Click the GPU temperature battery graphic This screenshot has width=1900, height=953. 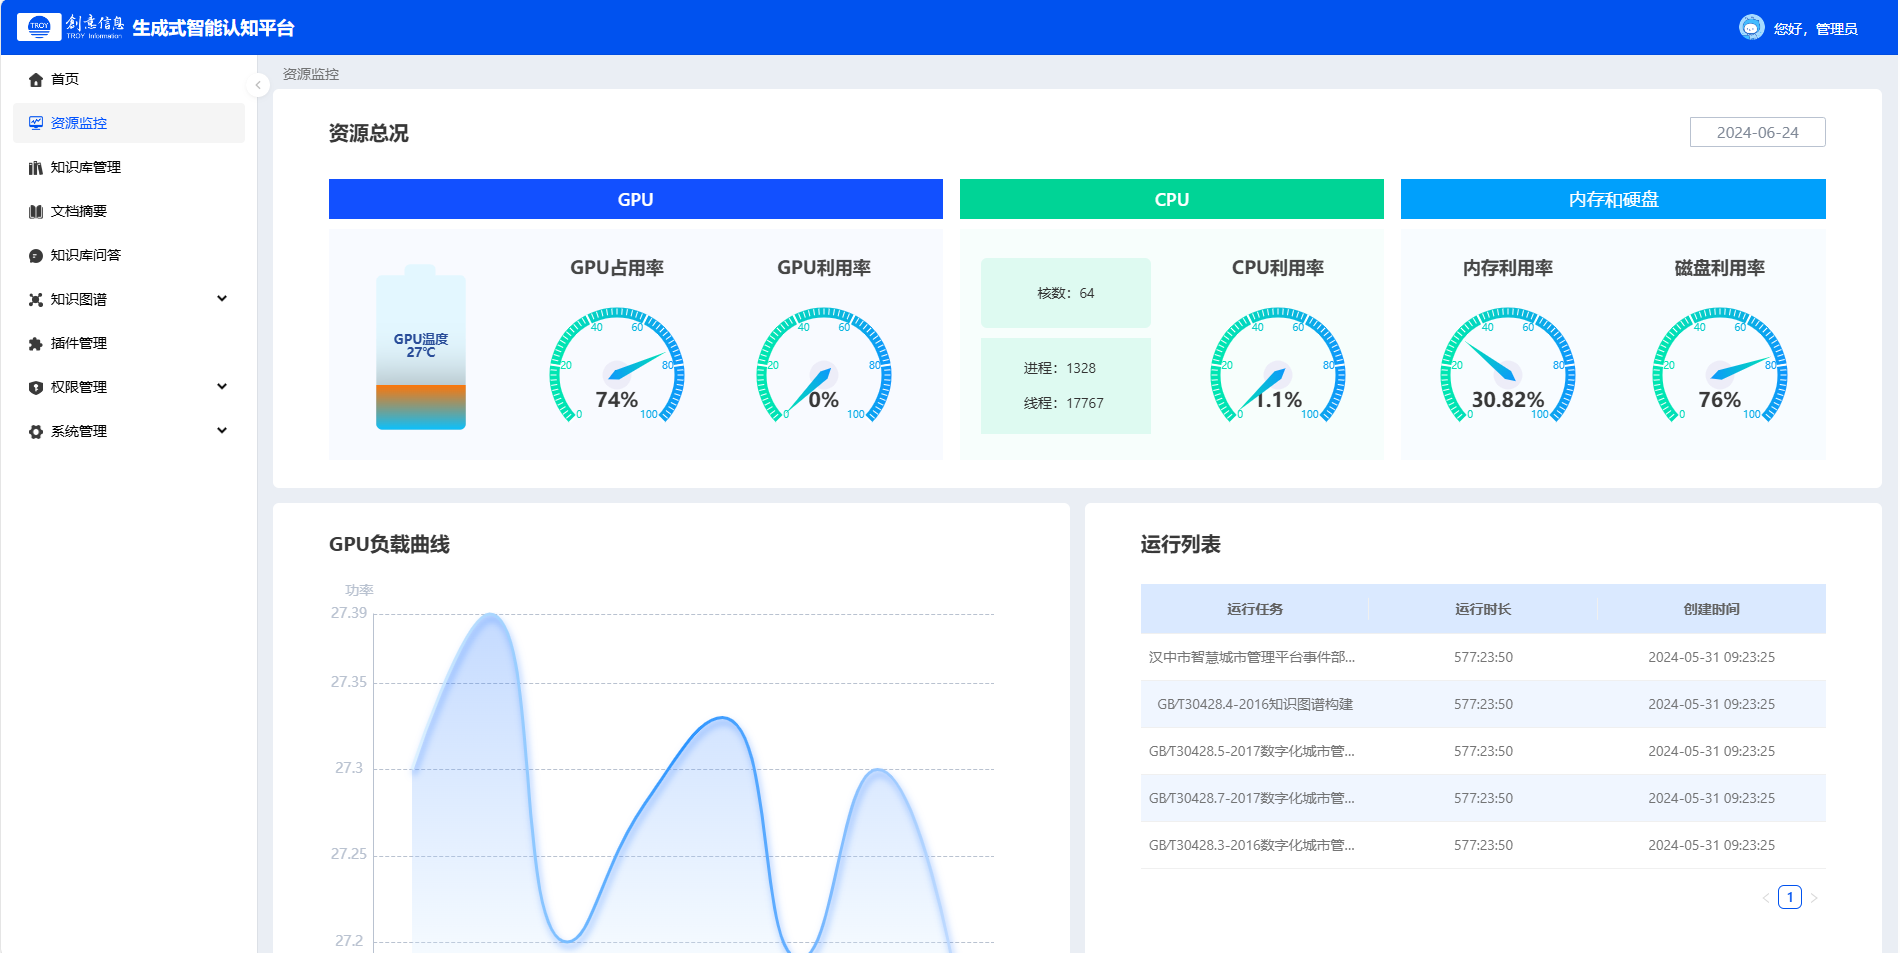tap(421, 347)
